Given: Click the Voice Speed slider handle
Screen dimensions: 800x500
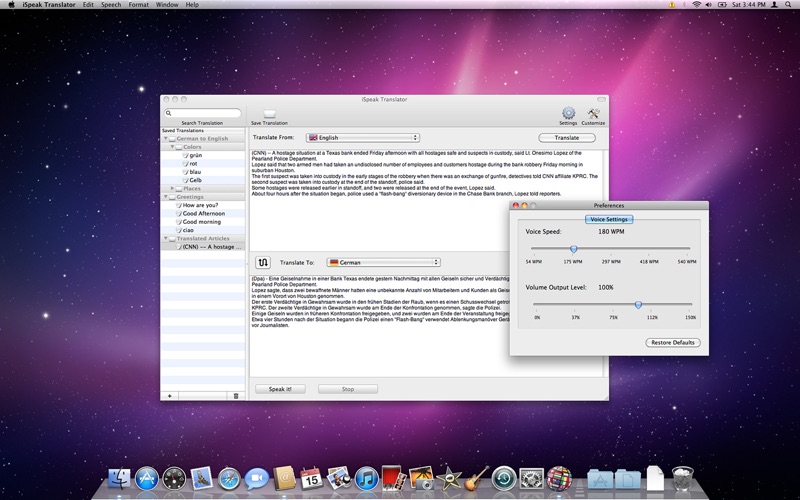Looking at the screenshot, I should (573, 249).
